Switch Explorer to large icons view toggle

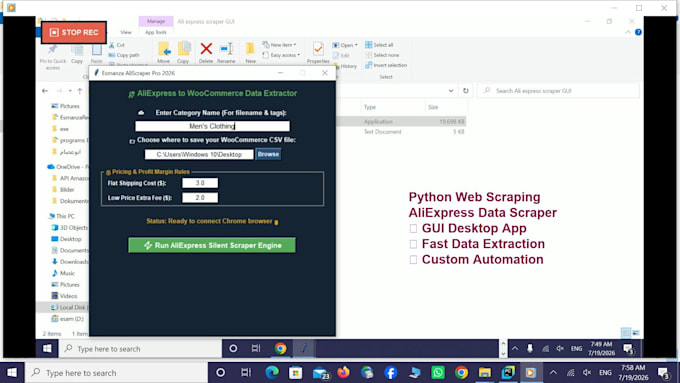point(636,333)
